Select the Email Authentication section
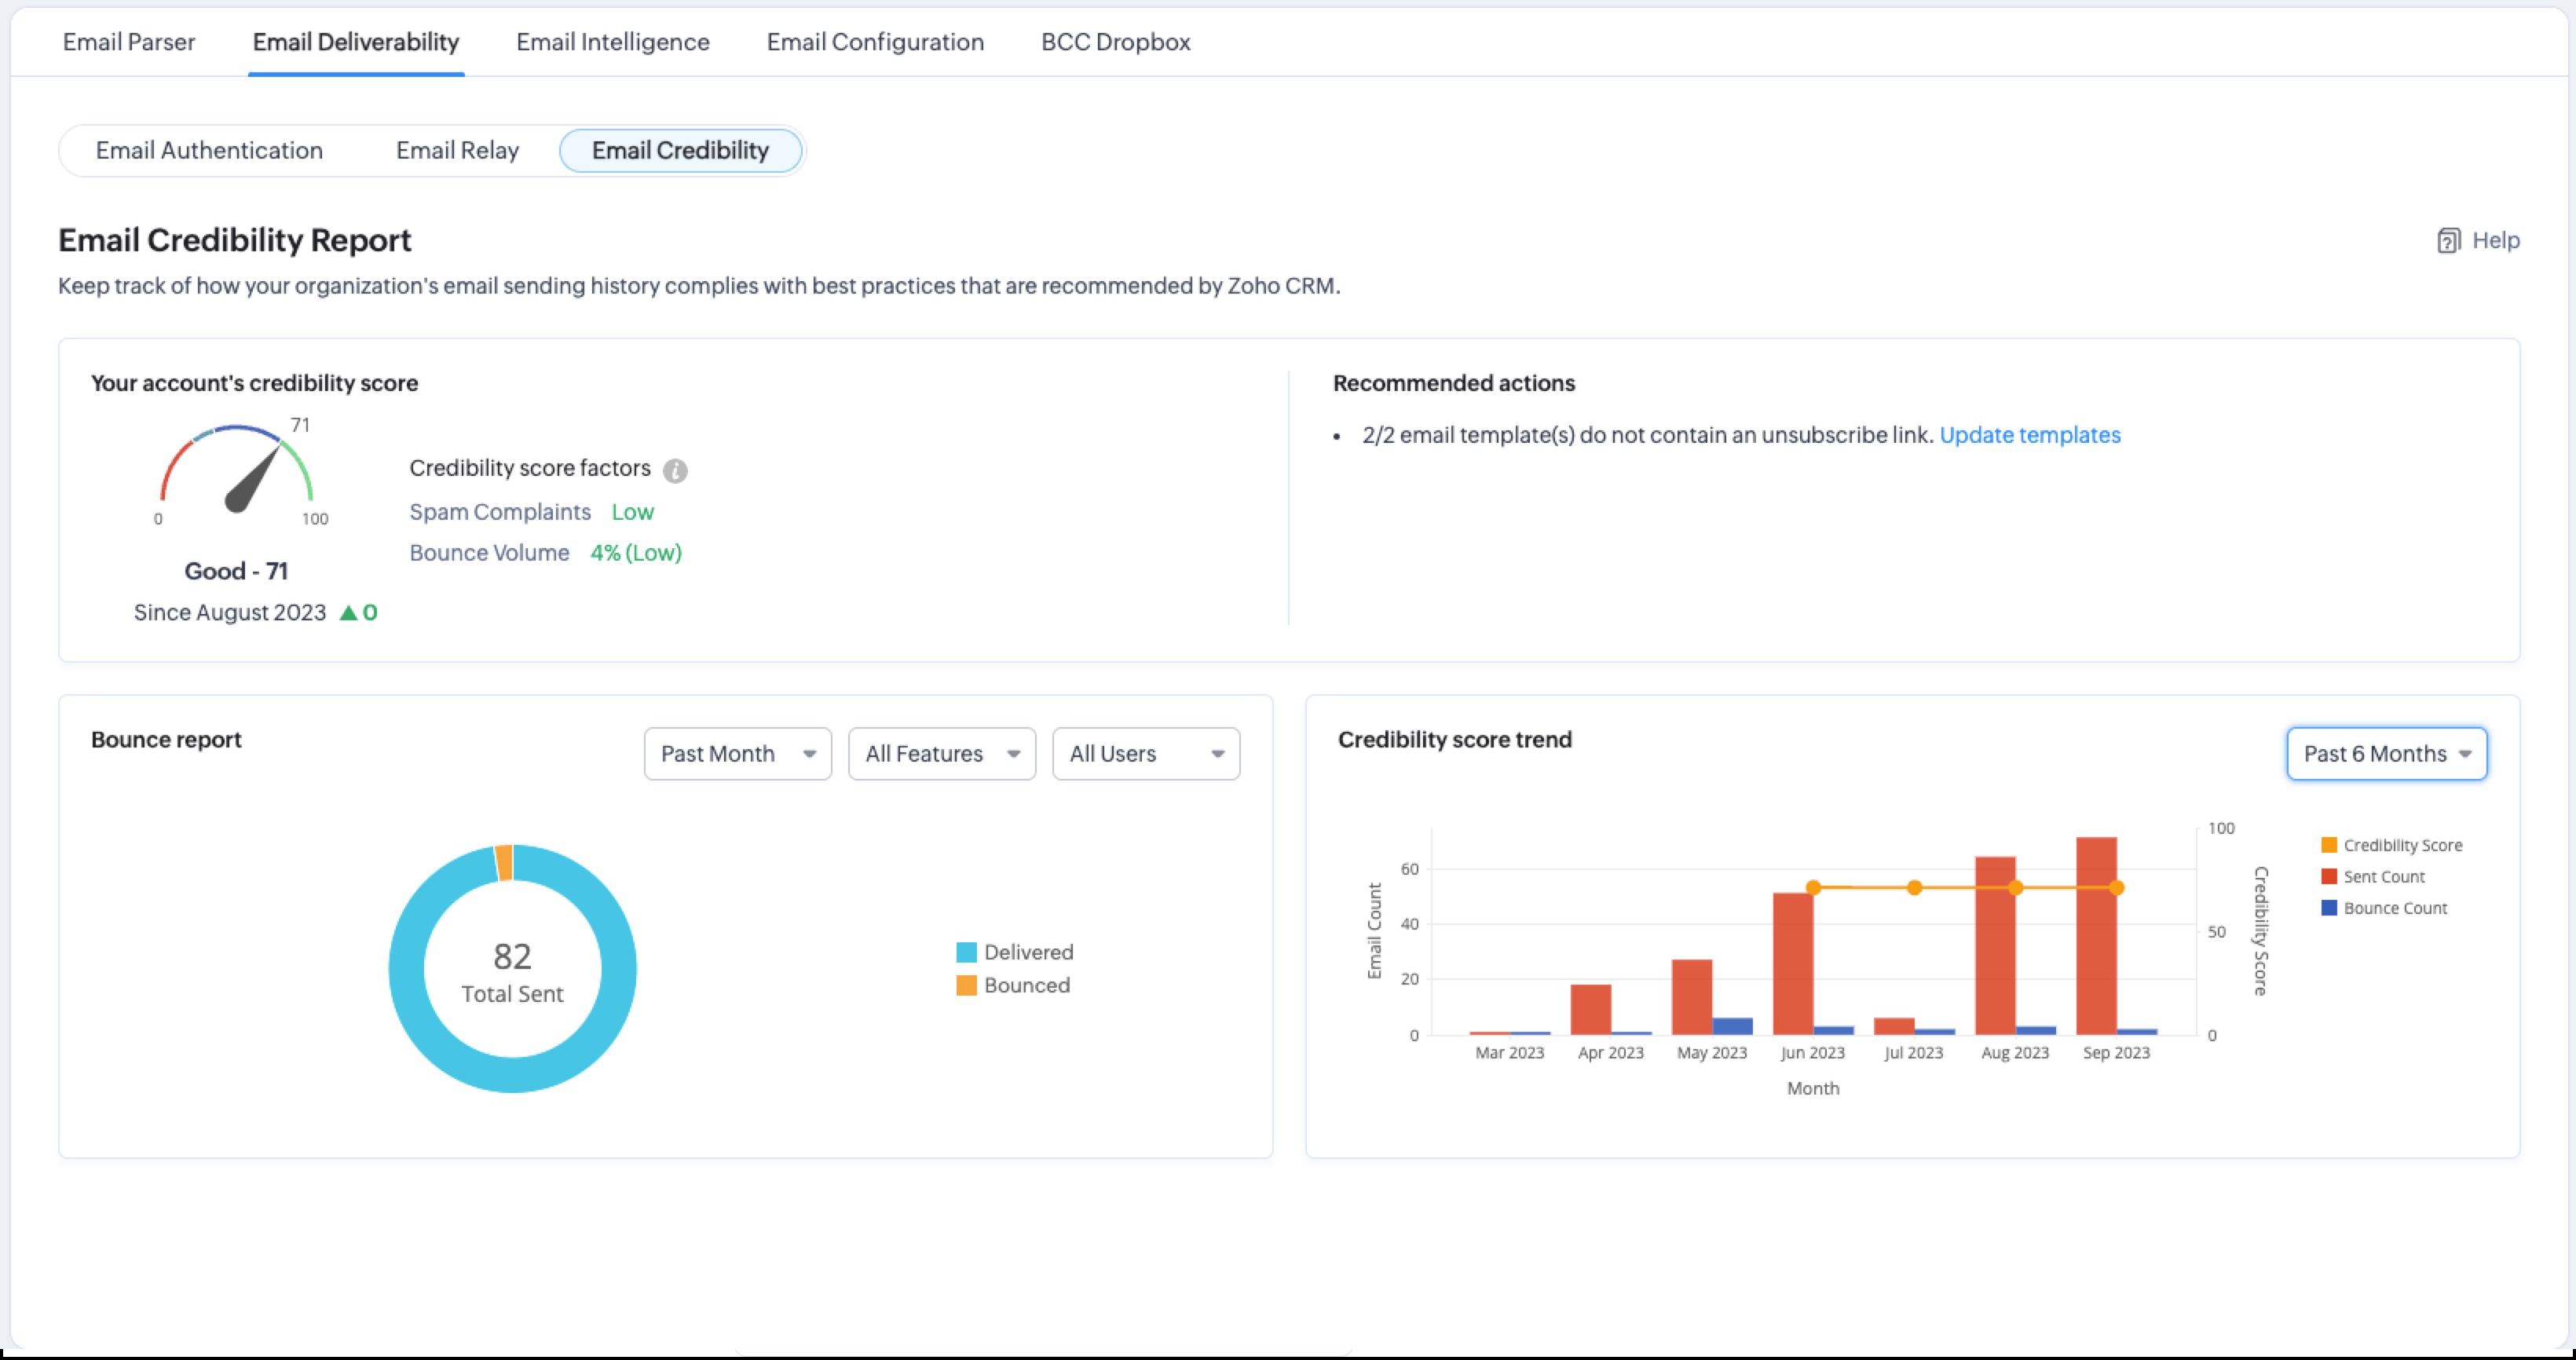The width and height of the screenshot is (2576, 1360). [x=209, y=151]
